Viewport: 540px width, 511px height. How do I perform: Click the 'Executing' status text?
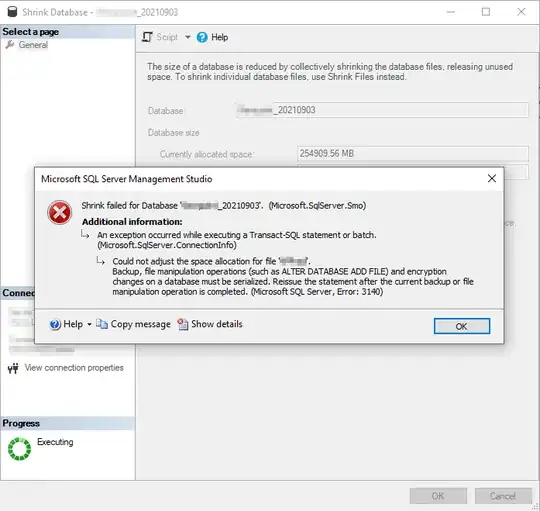coord(55,442)
